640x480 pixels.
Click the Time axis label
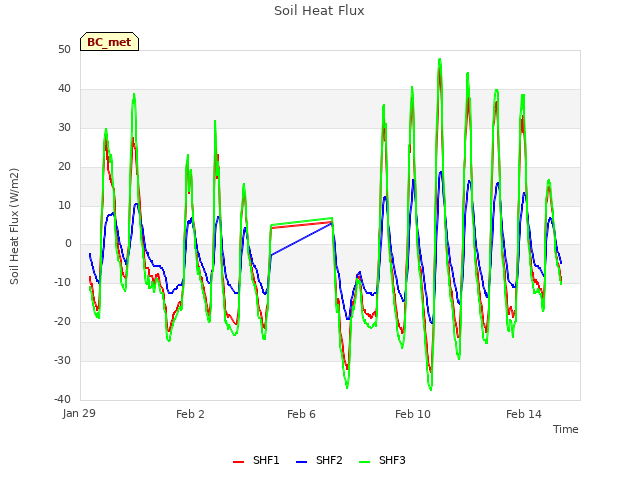pyautogui.click(x=566, y=429)
